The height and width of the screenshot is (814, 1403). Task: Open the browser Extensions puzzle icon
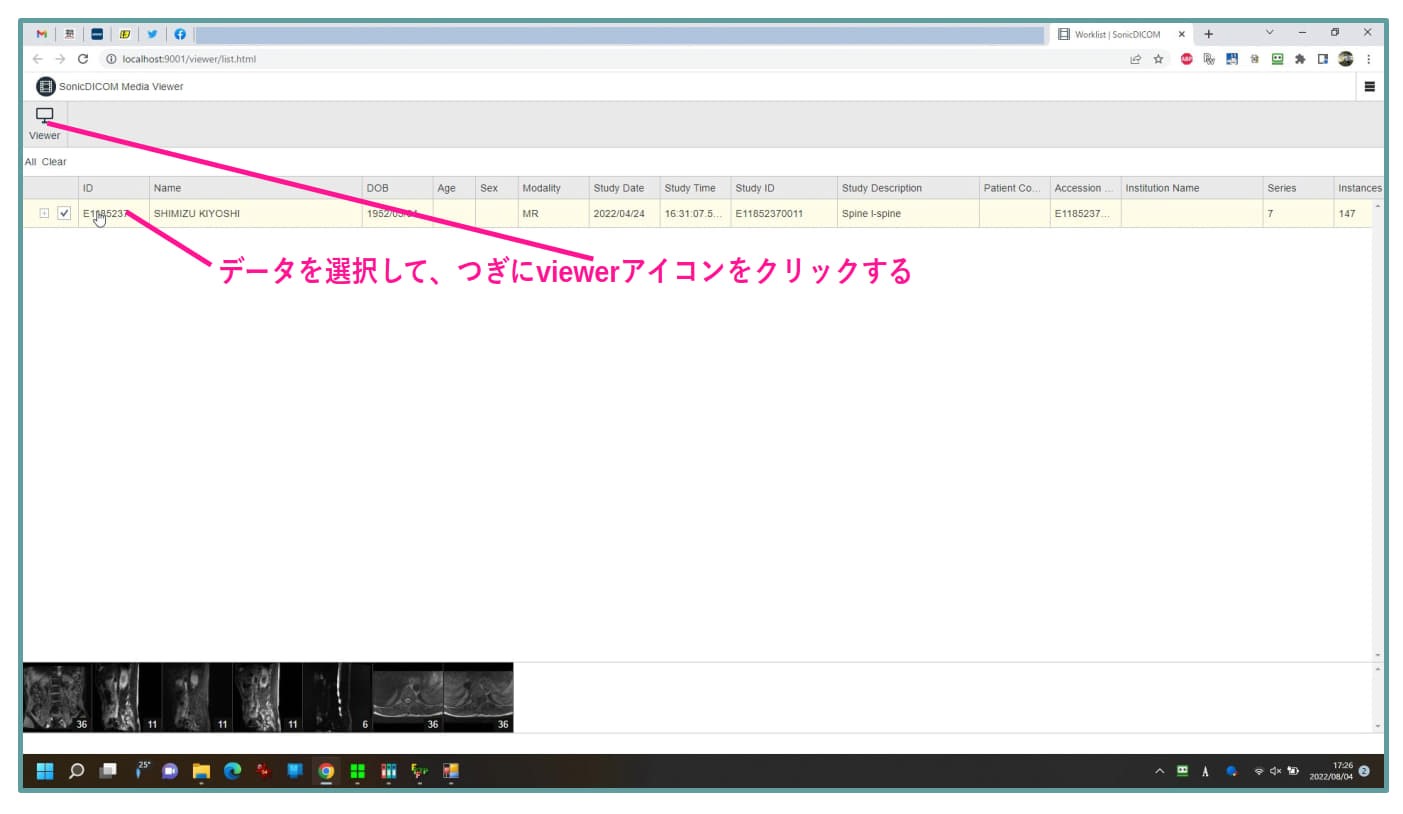point(1300,59)
